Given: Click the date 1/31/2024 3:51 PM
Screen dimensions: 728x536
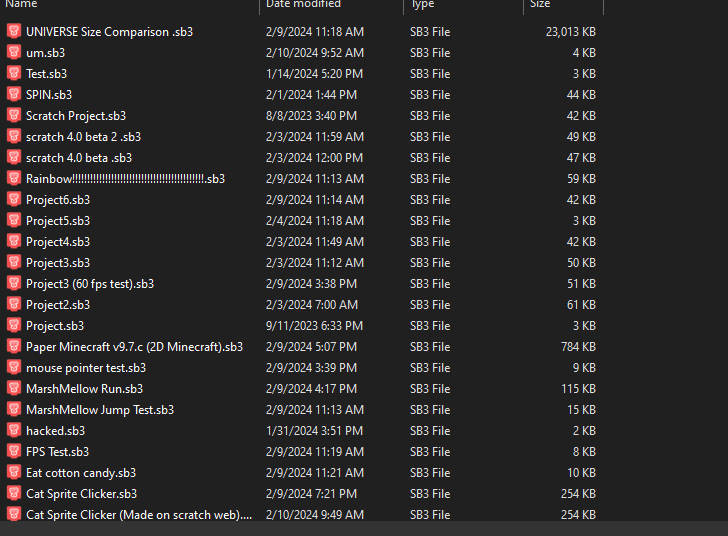Looking at the screenshot, I should click(x=314, y=431).
